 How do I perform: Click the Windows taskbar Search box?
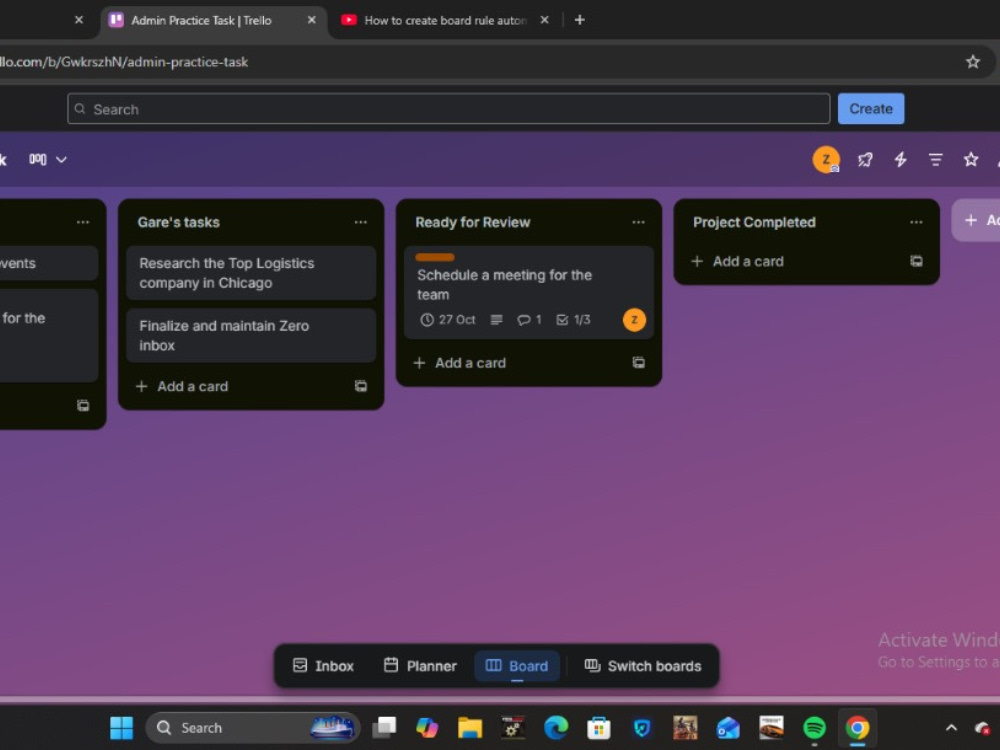click(253, 728)
